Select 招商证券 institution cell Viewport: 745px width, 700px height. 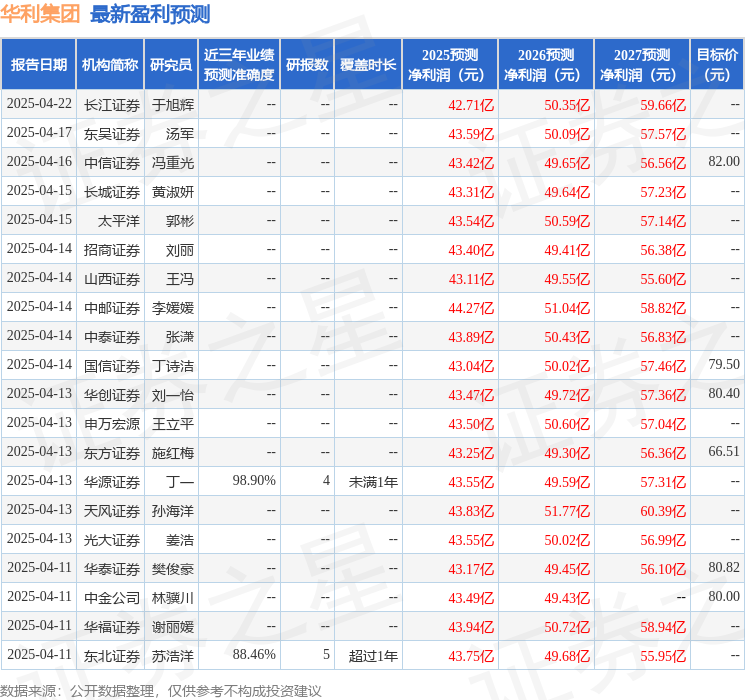click(x=112, y=250)
